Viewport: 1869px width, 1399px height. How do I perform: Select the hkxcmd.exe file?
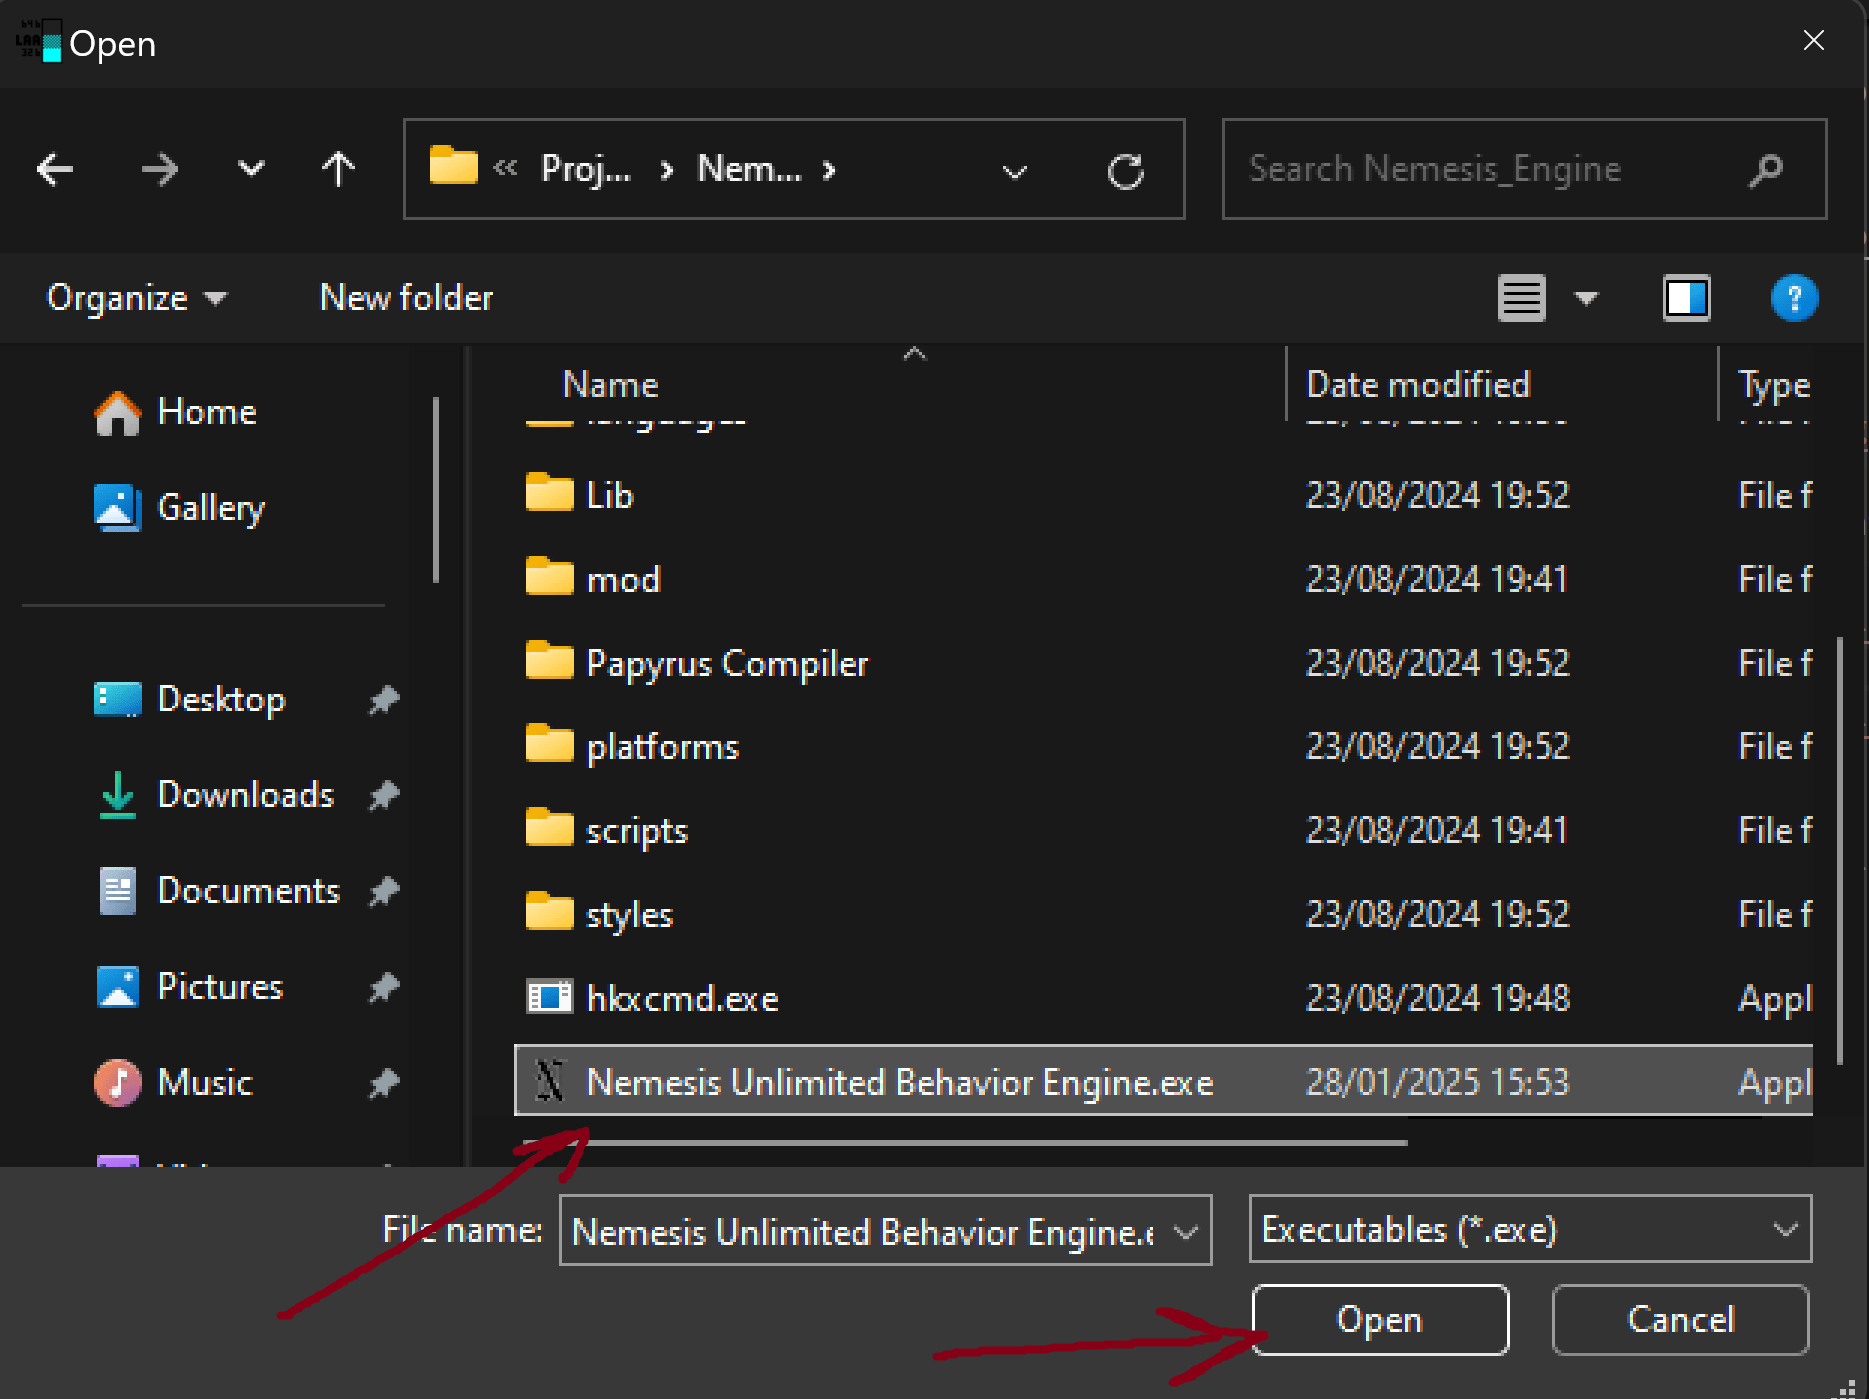coord(682,998)
